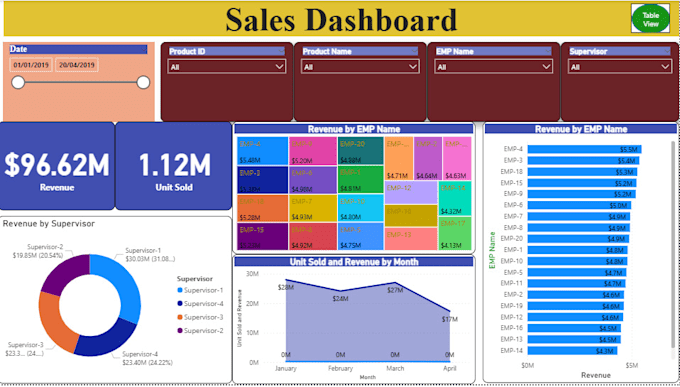The image size is (680, 387).
Task: Click the end date field 20/04/2019
Action: [77, 65]
